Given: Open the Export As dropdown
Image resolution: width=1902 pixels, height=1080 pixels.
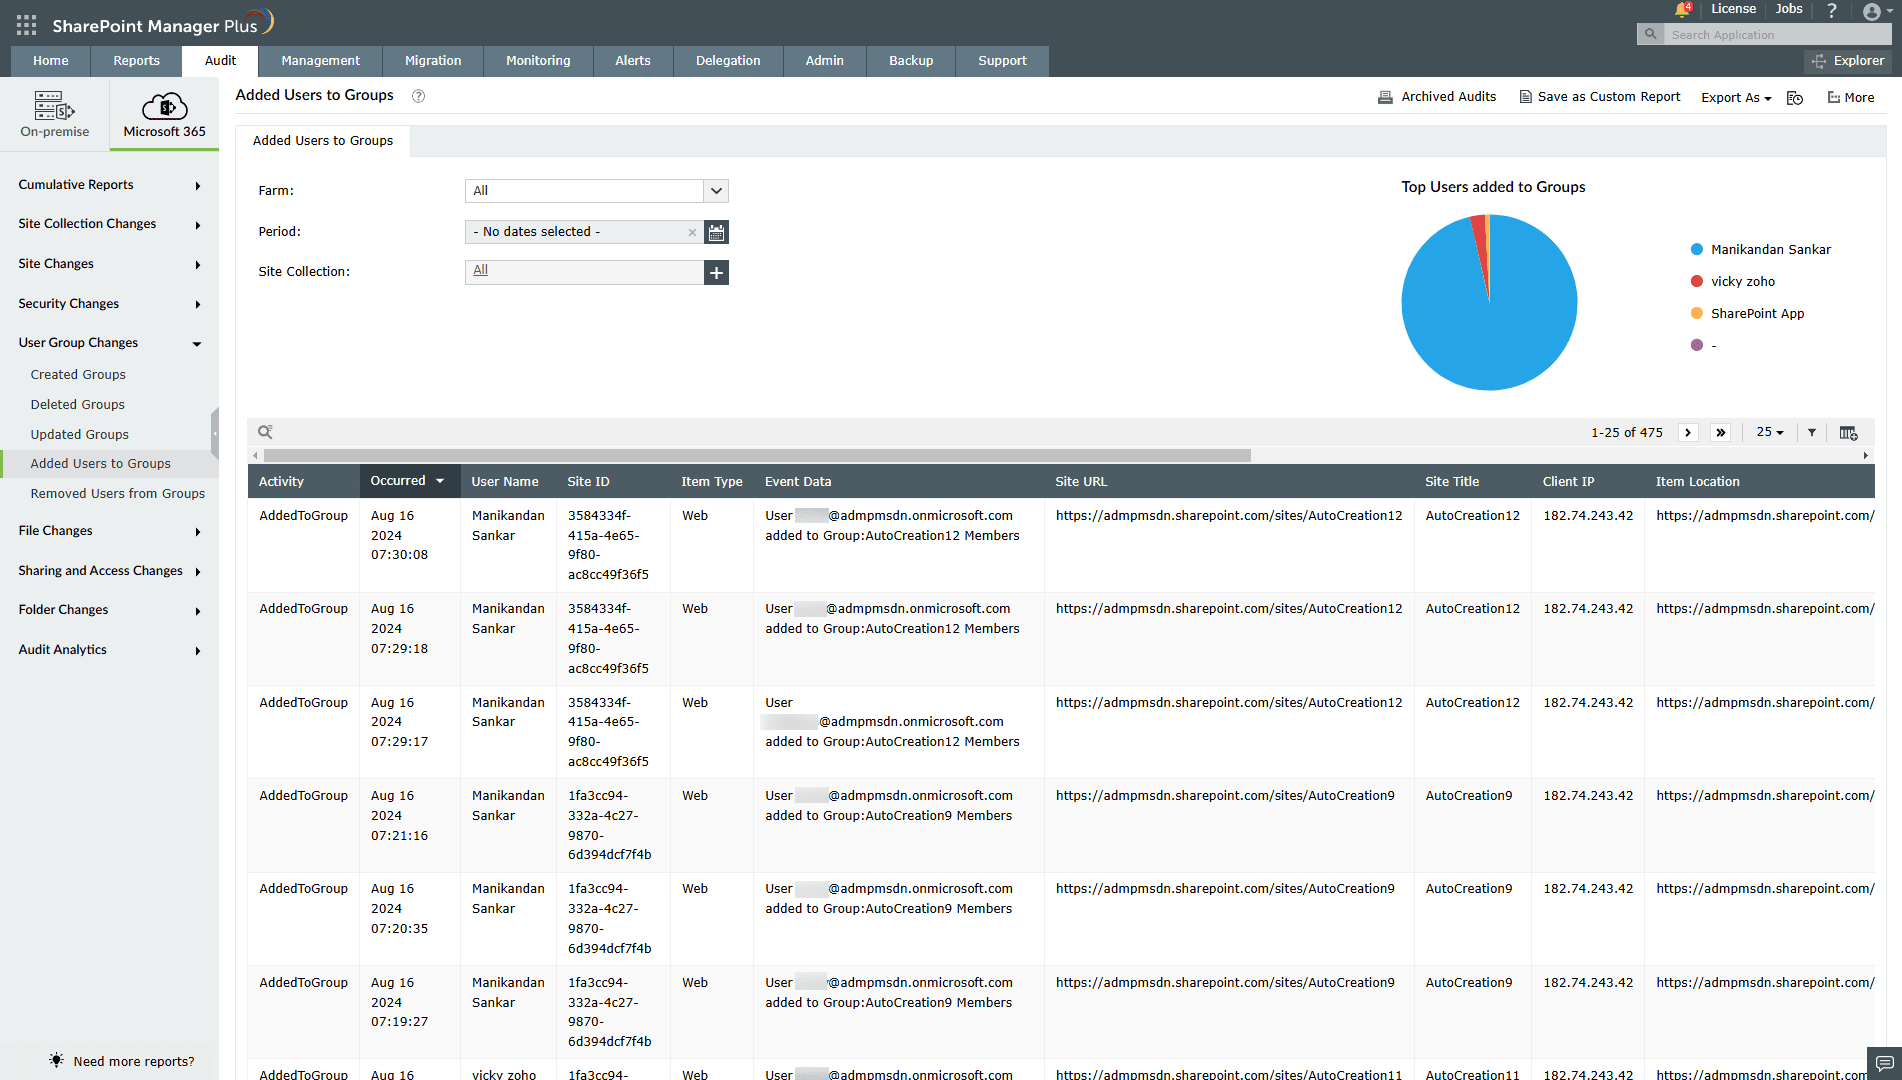Looking at the screenshot, I should pos(1736,98).
